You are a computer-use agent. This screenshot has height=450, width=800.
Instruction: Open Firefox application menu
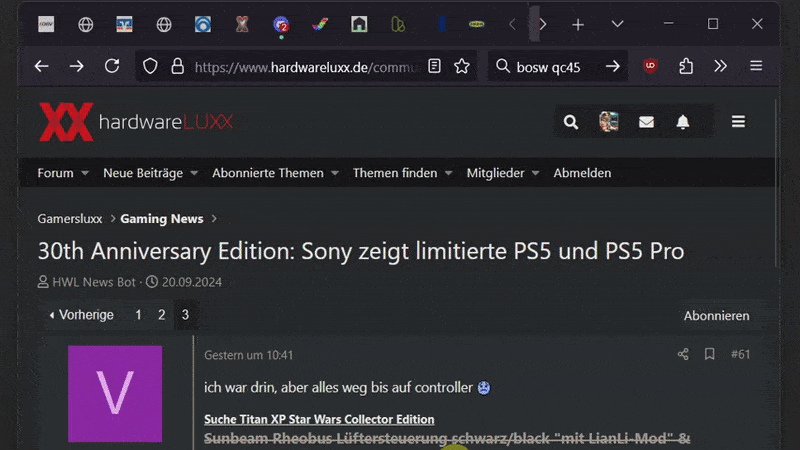756,66
